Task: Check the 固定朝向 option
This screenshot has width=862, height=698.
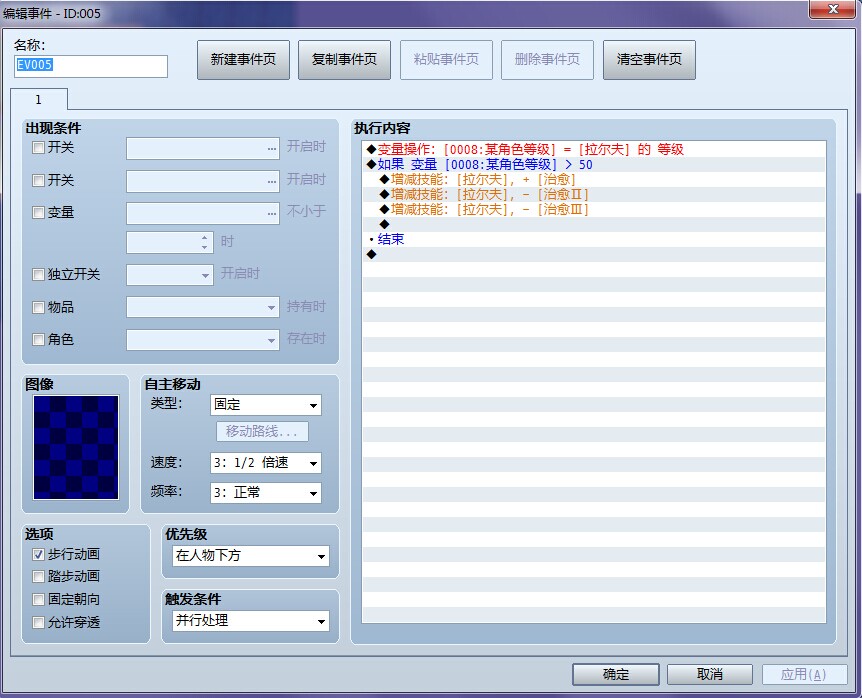Action: coord(38,599)
